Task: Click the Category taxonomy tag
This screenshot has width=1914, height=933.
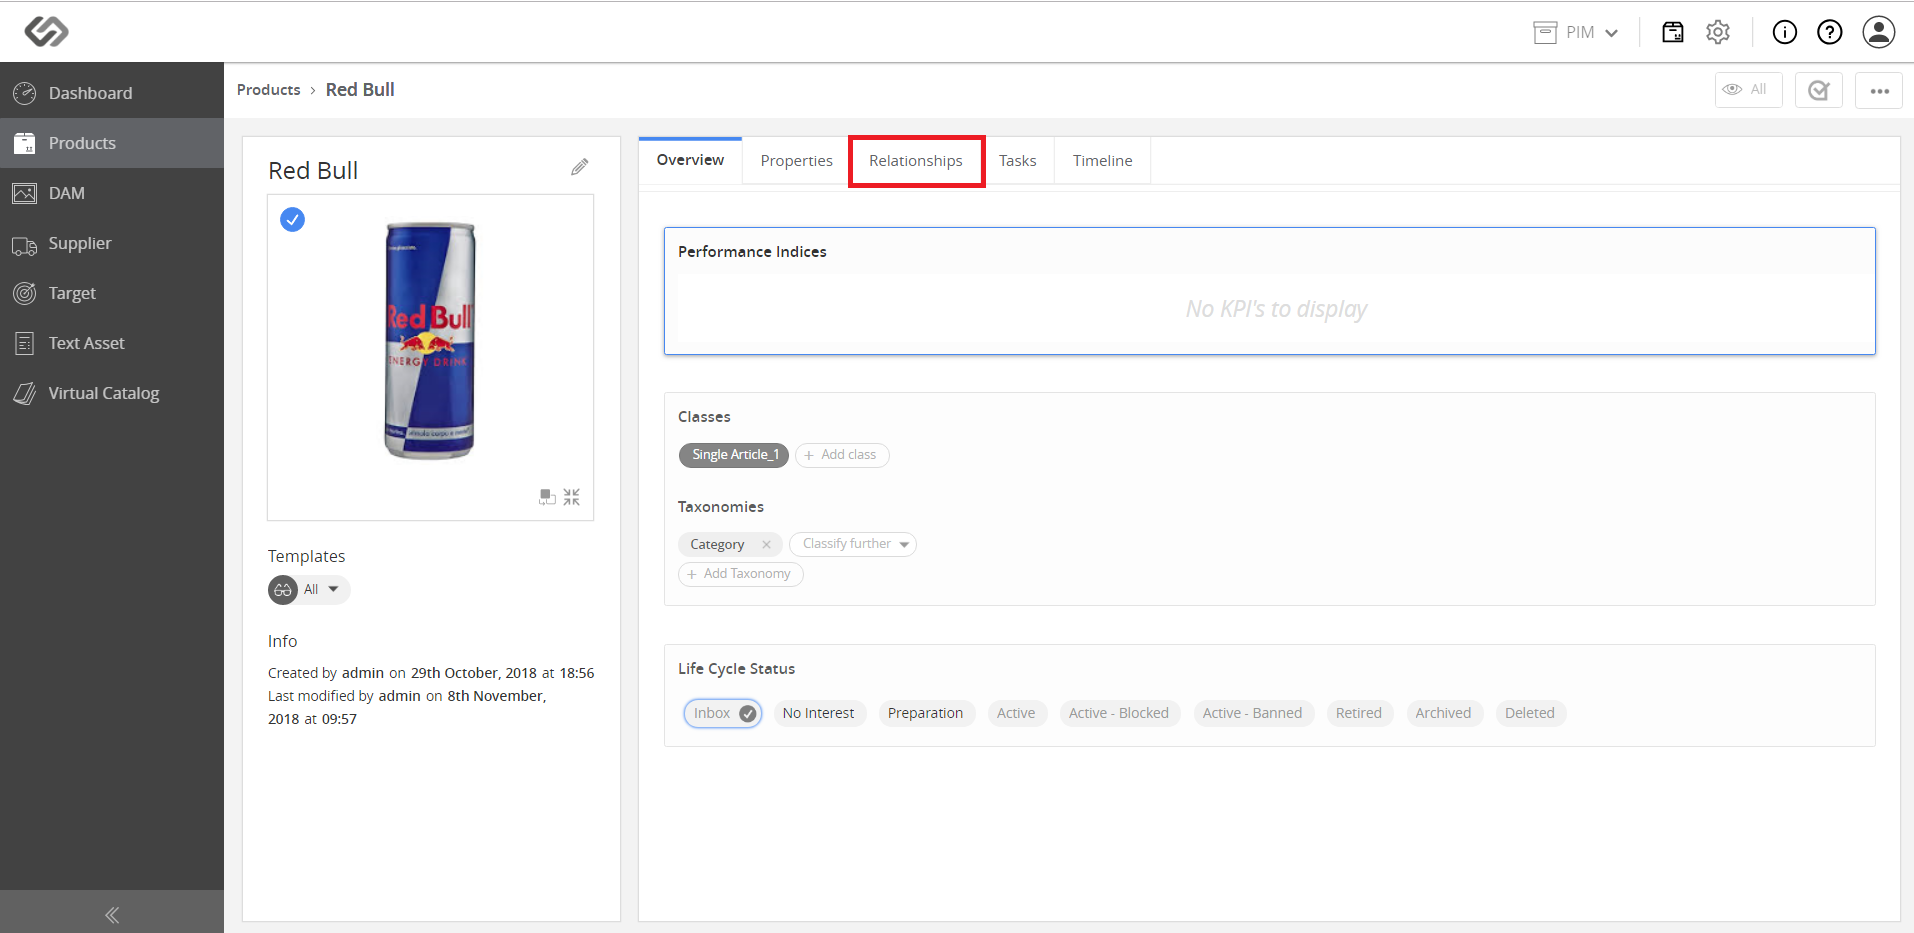Action: pyautogui.click(x=717, y=545)
